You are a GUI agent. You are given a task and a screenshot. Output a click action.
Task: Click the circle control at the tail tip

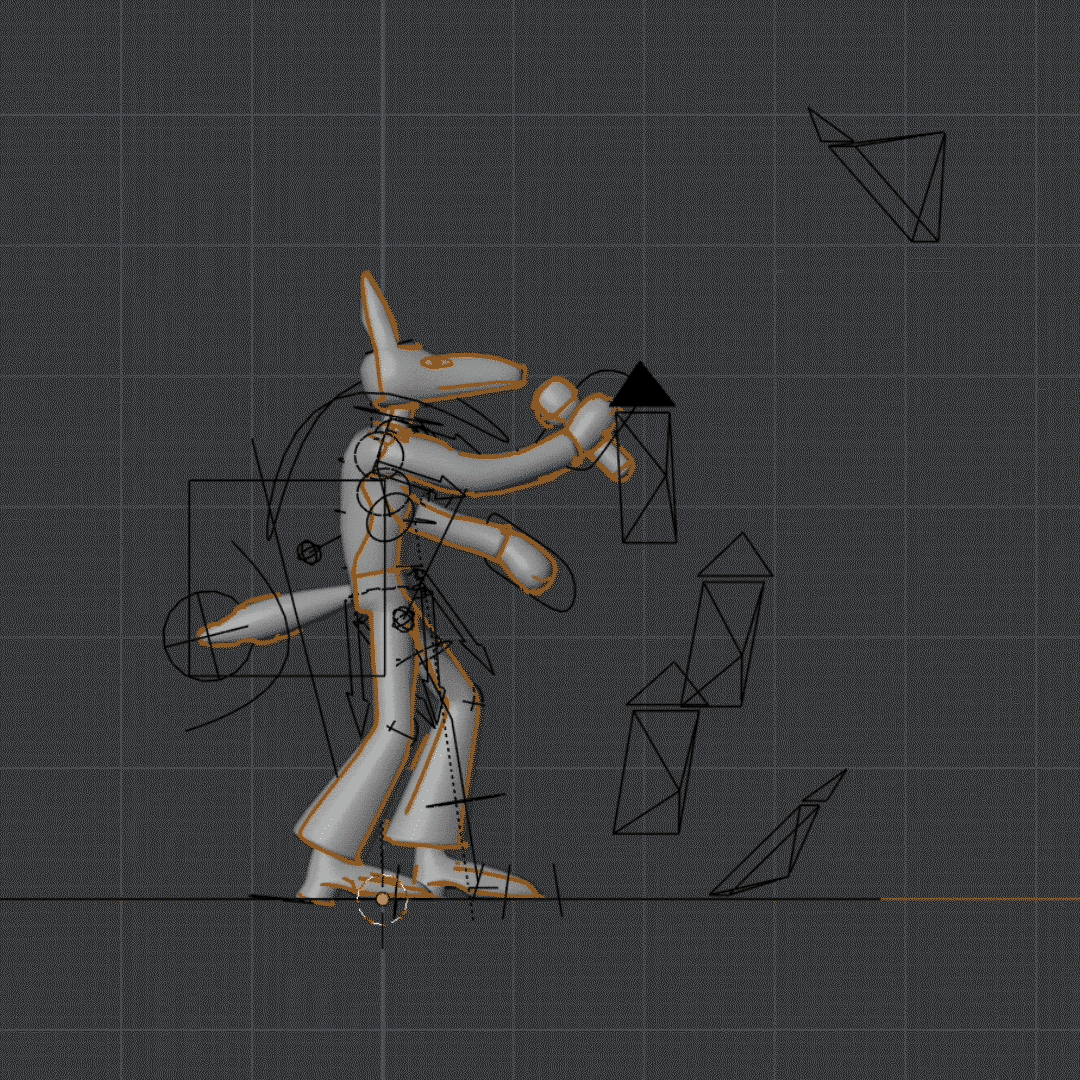pos(209,636)
